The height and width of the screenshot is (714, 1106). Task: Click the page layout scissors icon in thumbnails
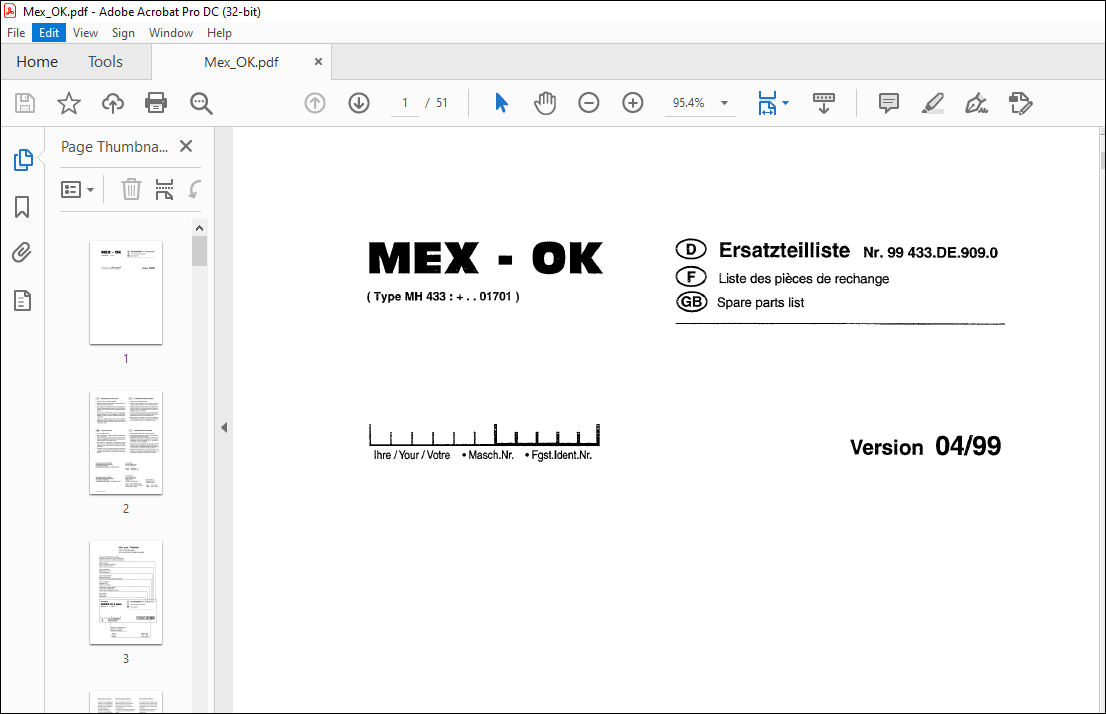(164, 189)
